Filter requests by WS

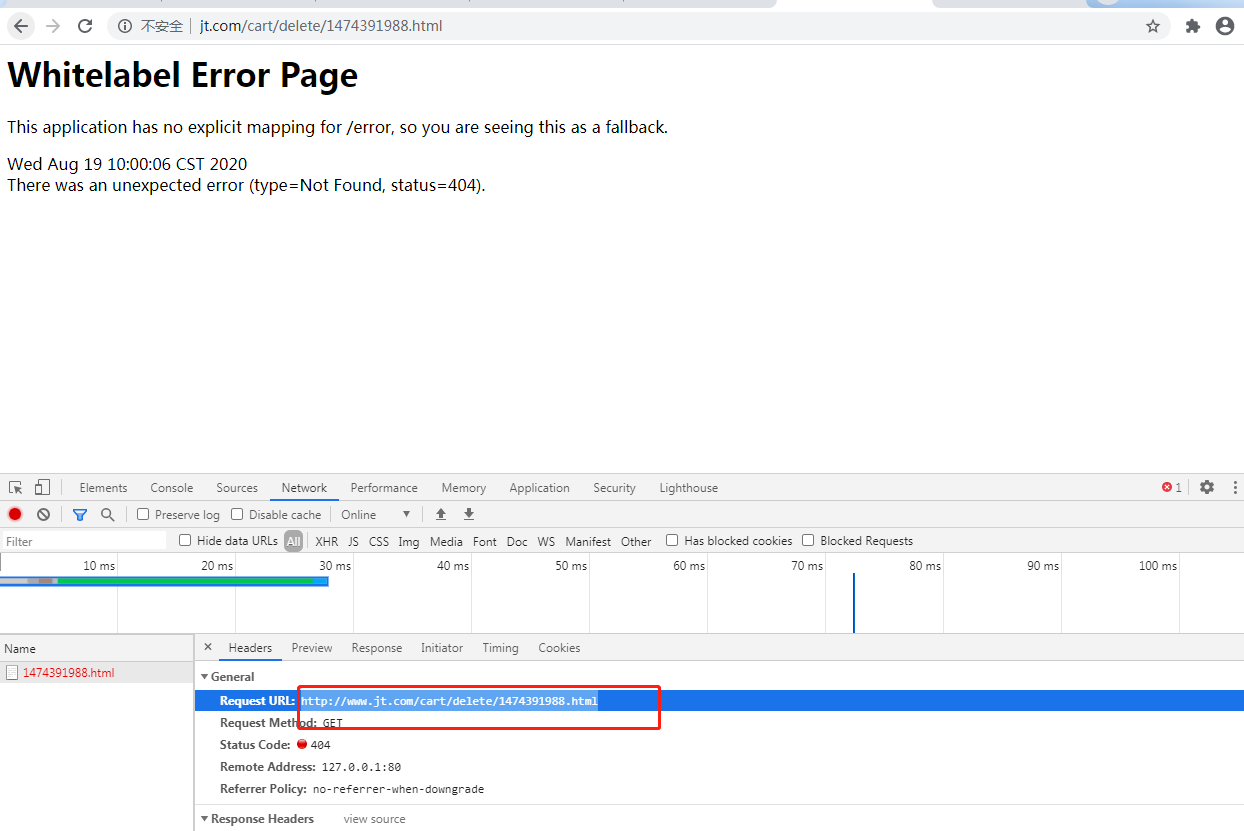pyautogui.click(x=546, y=541)
